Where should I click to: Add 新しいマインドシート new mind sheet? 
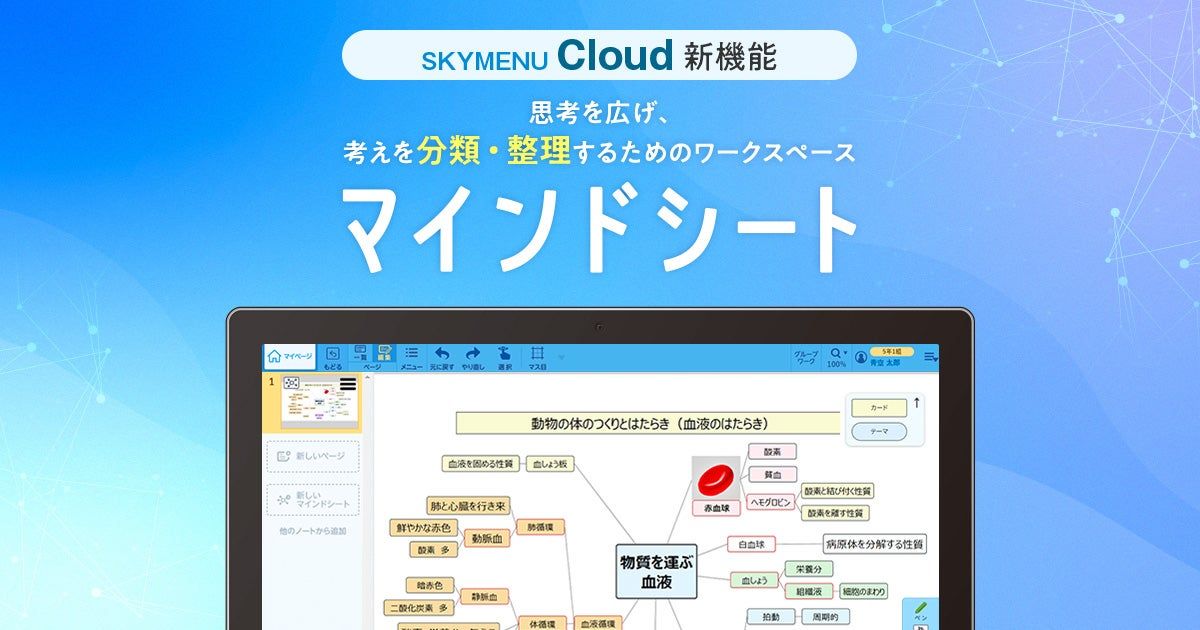pos(312,499)
